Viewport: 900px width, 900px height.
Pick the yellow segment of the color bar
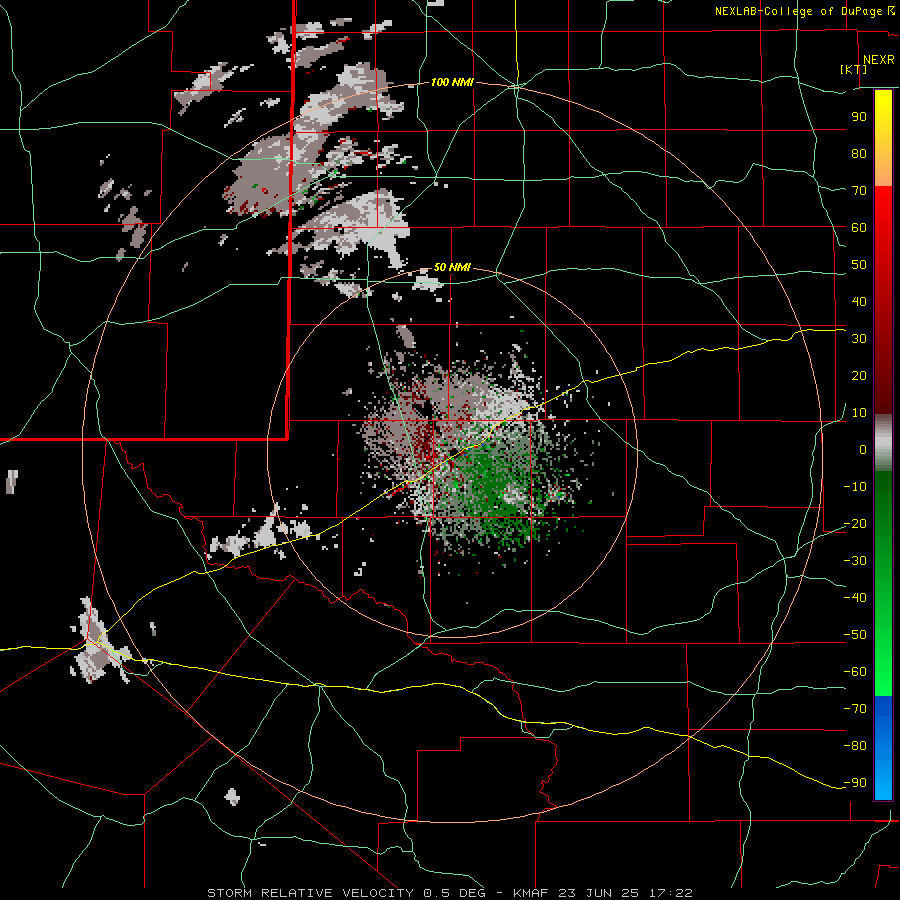tap(883, 138)
